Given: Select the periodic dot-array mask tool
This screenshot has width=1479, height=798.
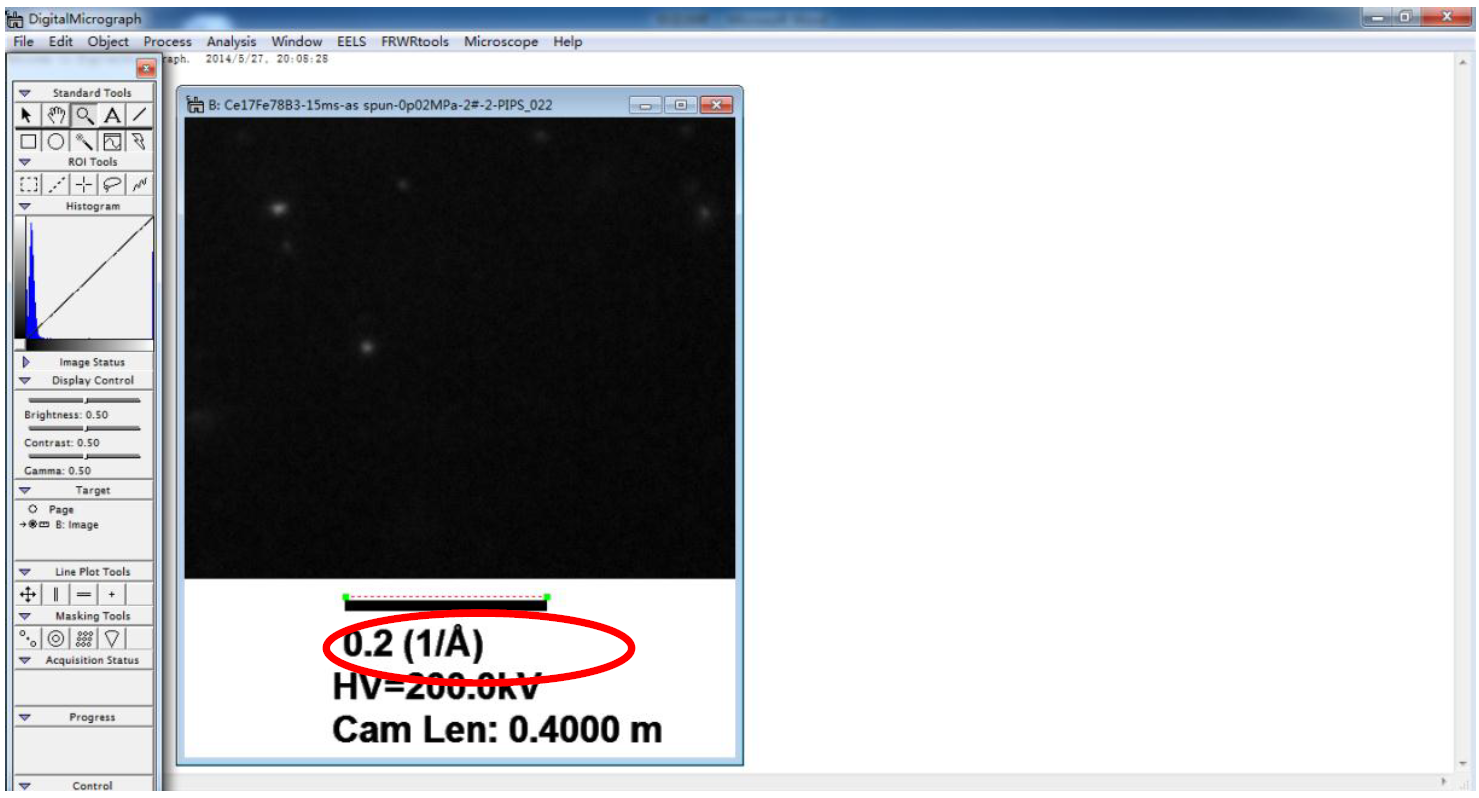Looking at the screenshot, I should [x=84, y=638].
